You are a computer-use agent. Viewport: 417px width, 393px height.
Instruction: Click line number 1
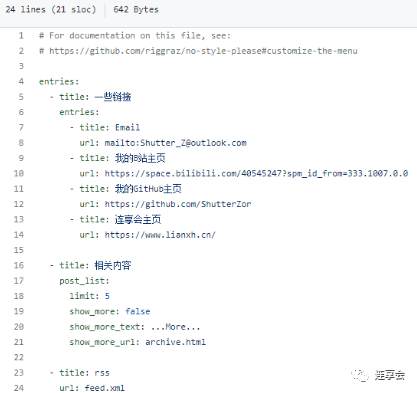tap(21, 35)
